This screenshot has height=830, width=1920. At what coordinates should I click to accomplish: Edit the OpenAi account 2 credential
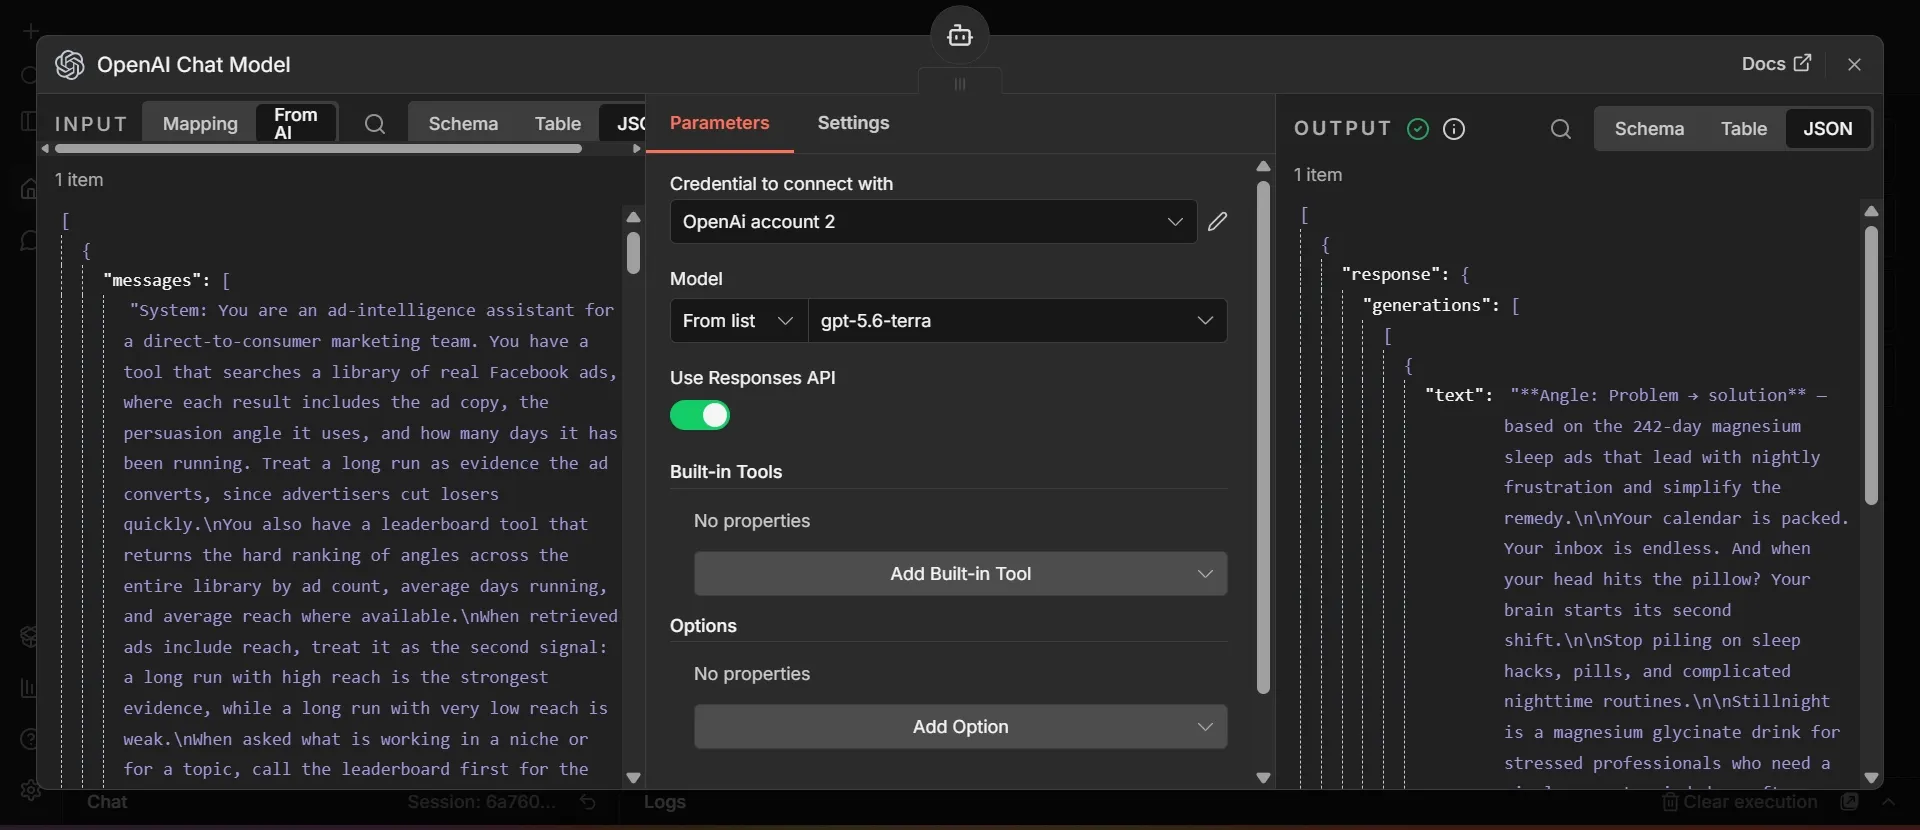1217,222
